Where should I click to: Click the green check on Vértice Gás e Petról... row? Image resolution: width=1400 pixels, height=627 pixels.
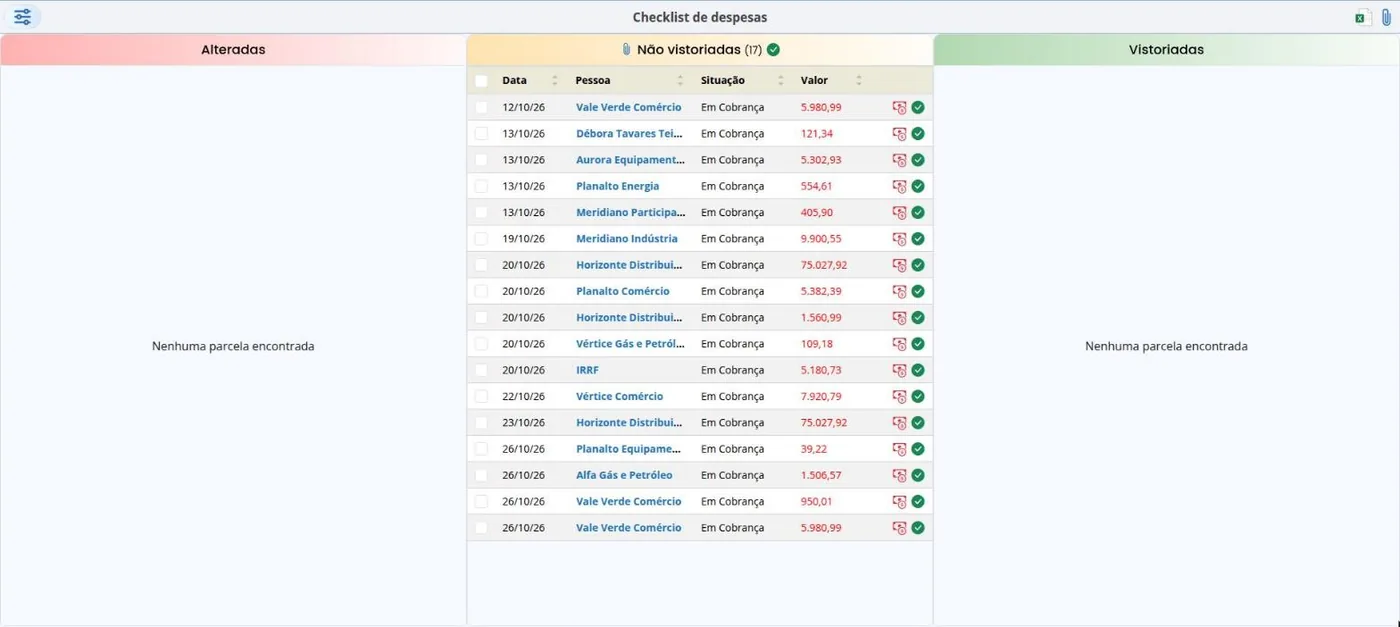[x=918, y=344]
